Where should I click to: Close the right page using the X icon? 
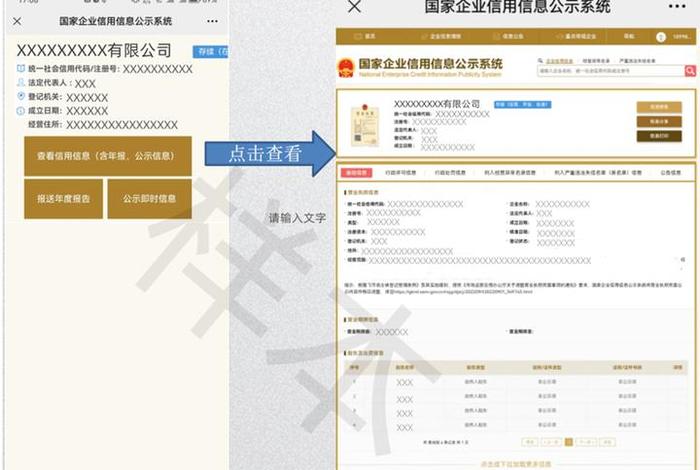tap(354, 6)
